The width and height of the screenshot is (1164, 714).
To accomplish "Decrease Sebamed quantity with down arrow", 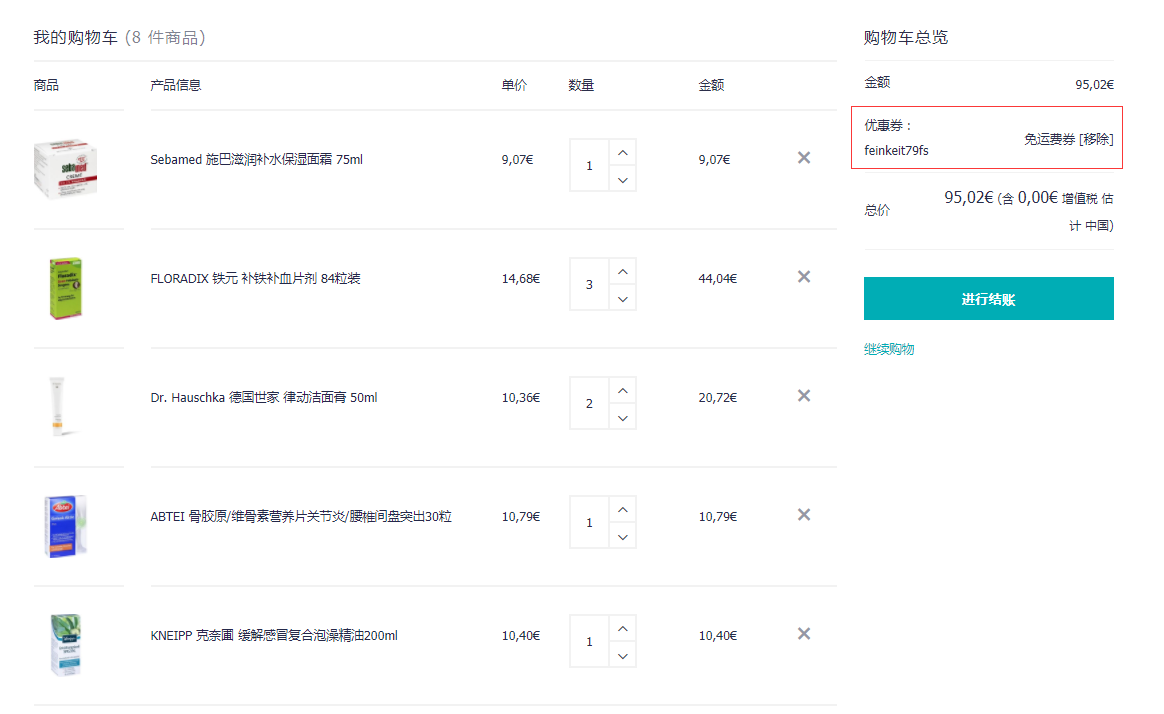I will click(623, 180).
